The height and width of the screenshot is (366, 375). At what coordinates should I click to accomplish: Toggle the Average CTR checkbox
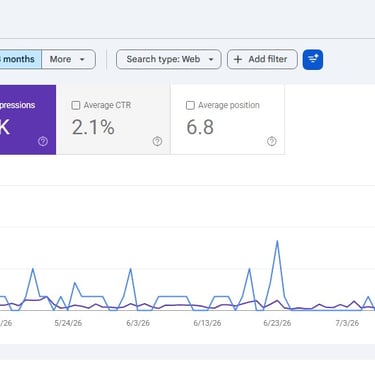coord(76,105)
